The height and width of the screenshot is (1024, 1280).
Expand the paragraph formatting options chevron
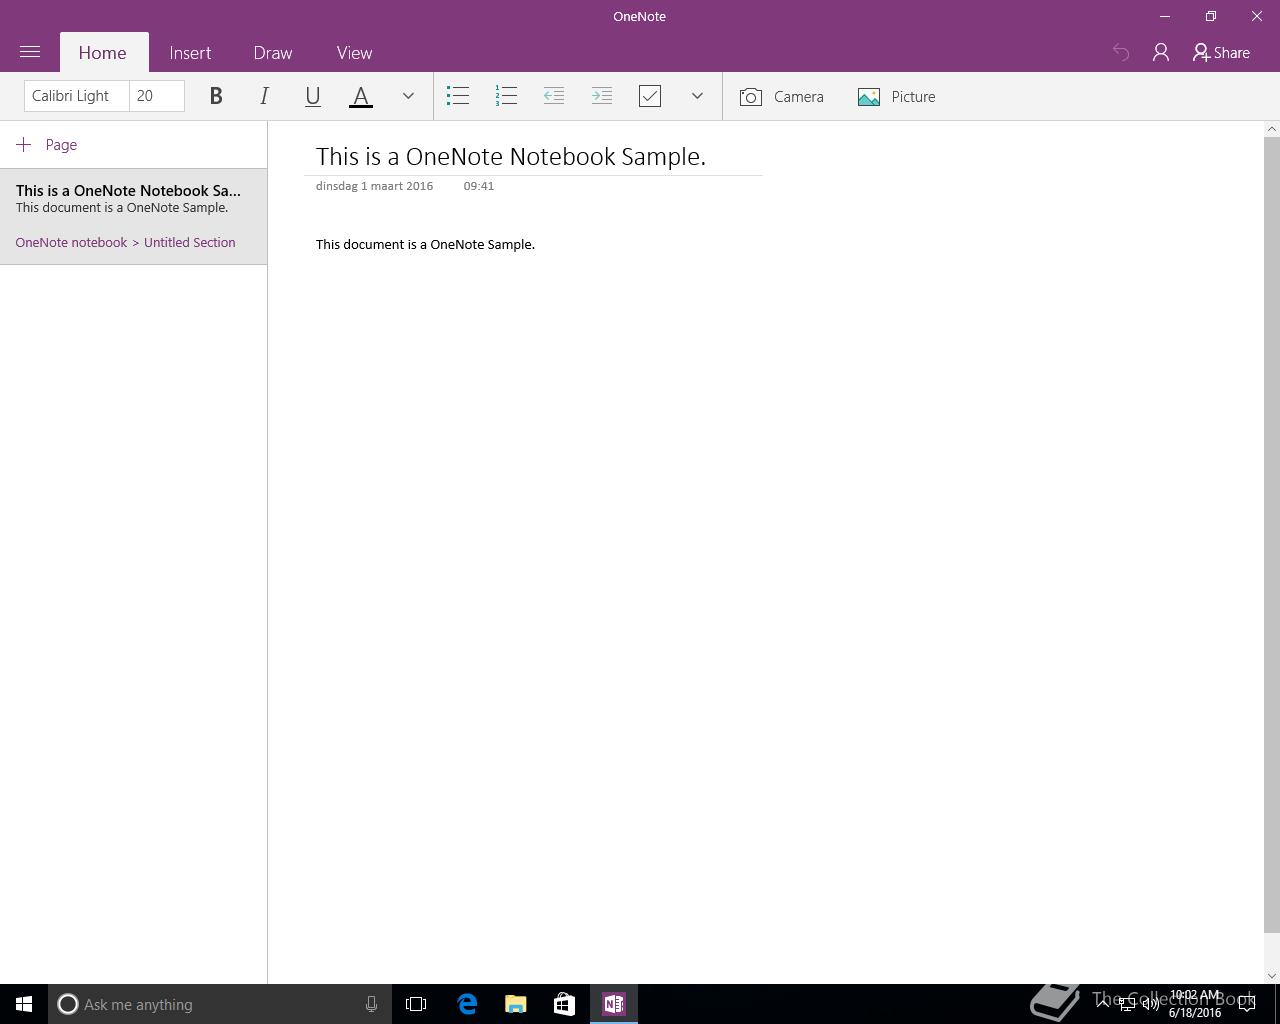pos(697,96)
